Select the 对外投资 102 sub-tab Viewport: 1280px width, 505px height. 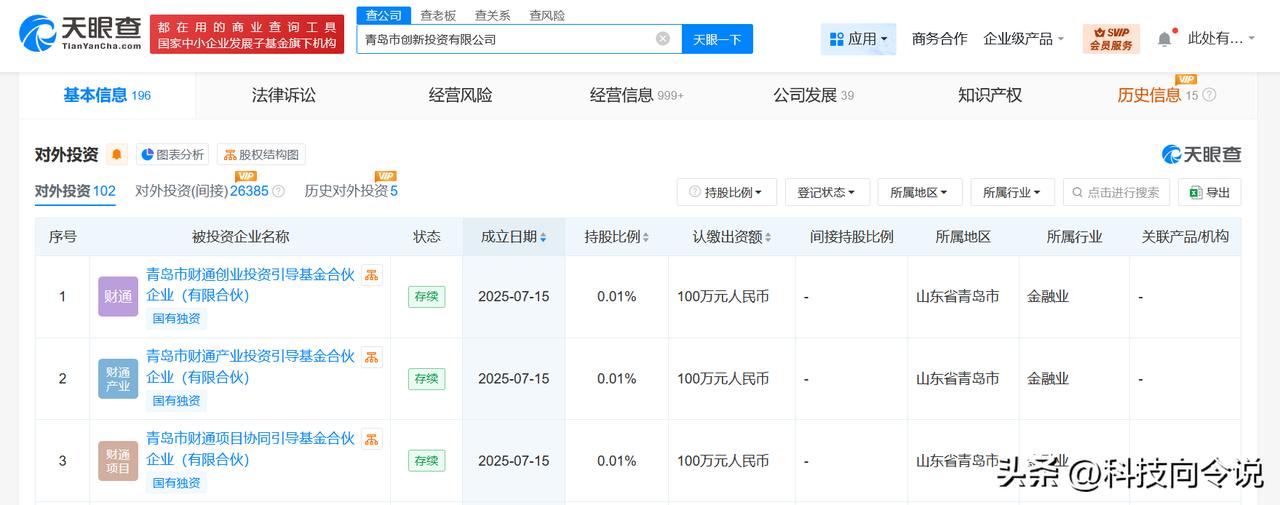(x=75, y=191)
